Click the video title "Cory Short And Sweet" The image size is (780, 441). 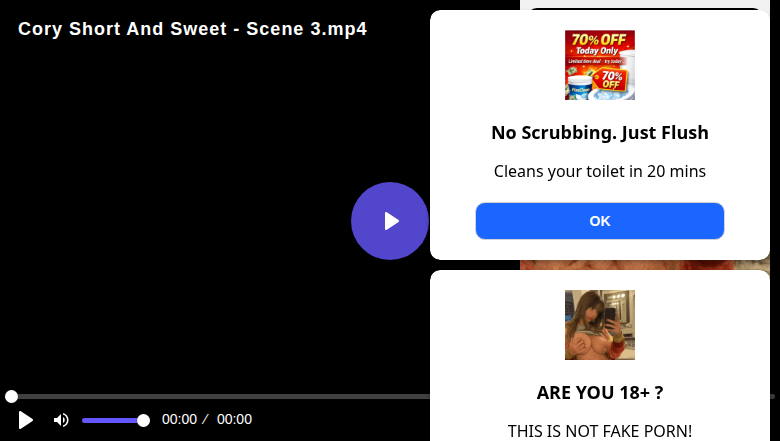(120, 29)
